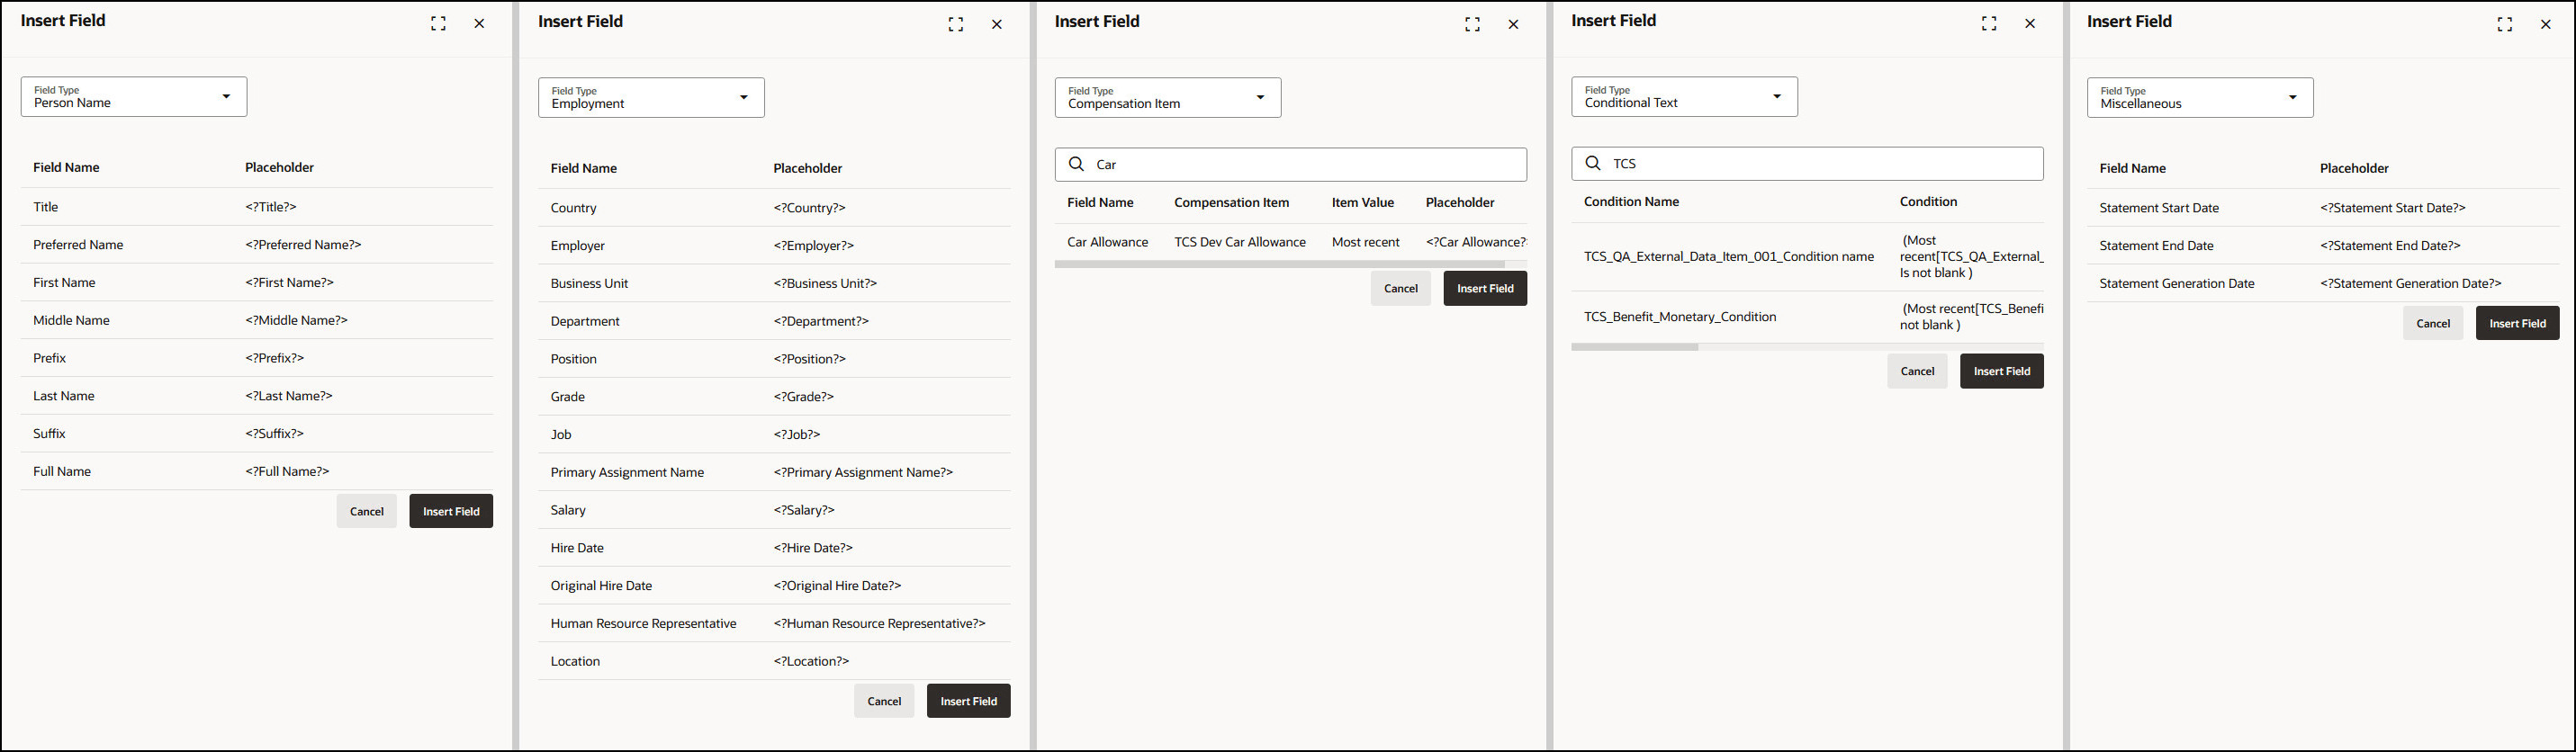The image size is (2576, 752).
Task: Open the Field Type dropdown showing Person Name
Action: (134, 97)
